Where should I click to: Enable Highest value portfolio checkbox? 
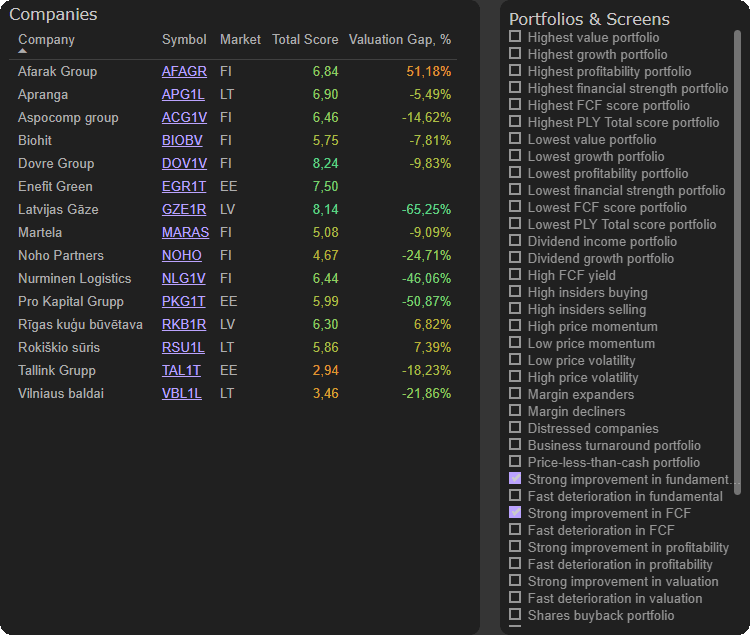coord(515,37)
